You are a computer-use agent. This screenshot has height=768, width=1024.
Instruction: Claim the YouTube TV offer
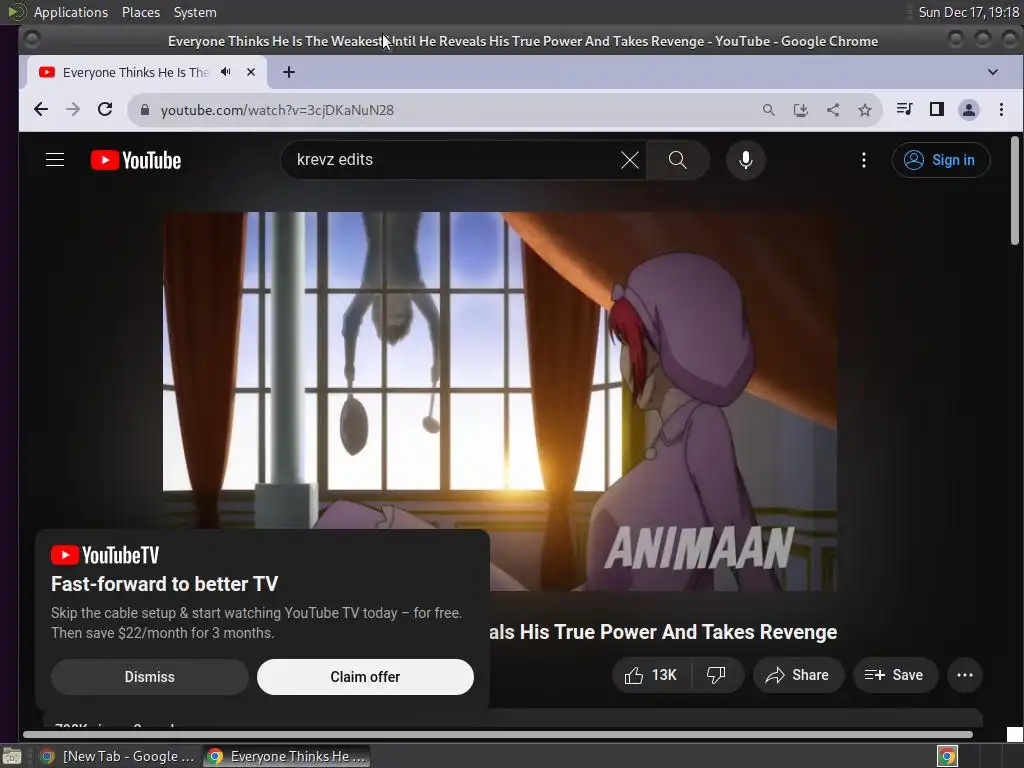point(365,677)
